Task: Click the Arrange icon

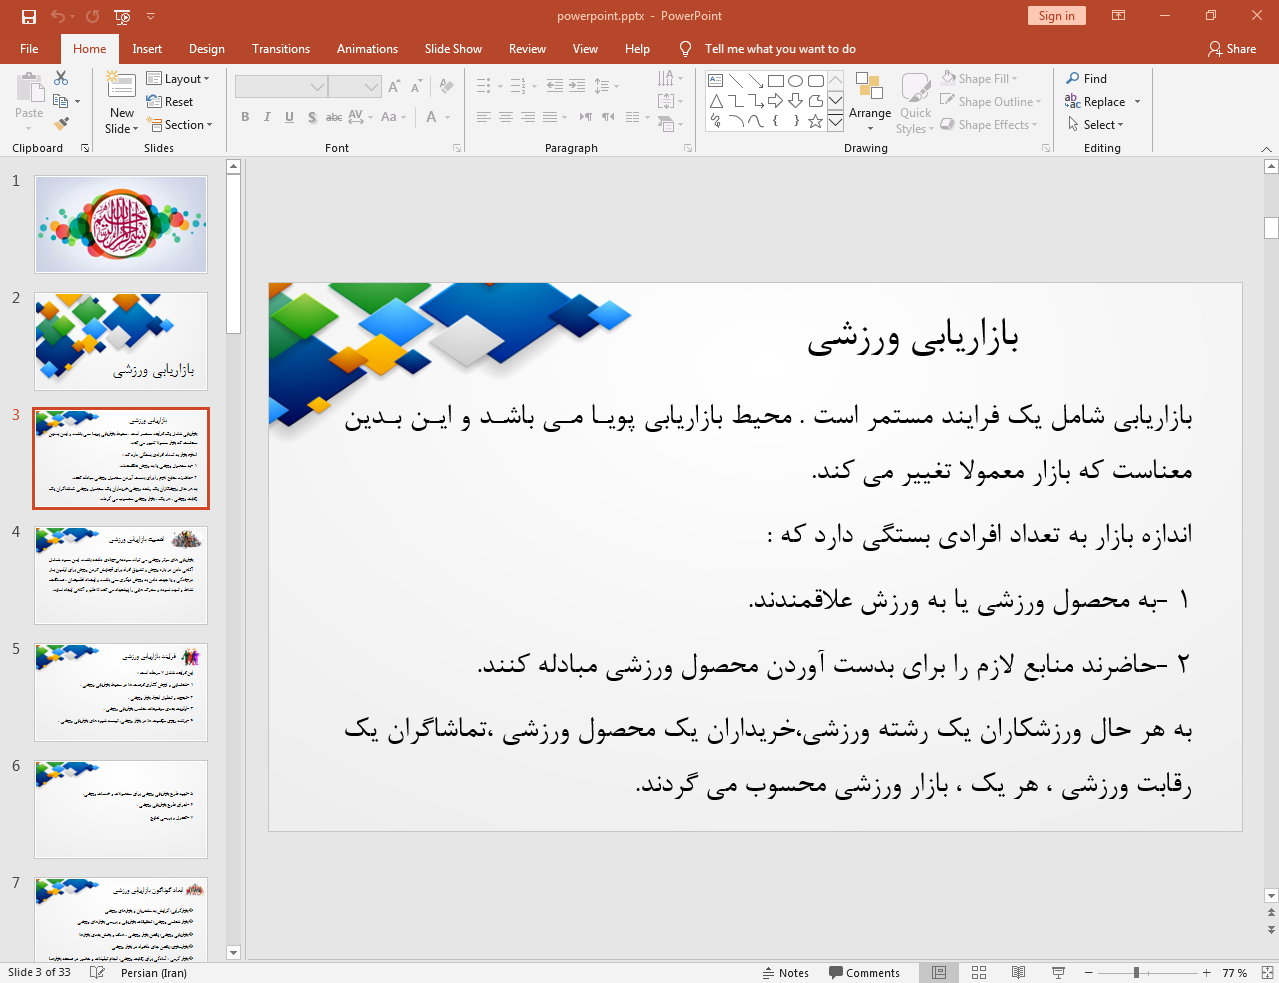Action: pyautogui.click(x=869, y=87)
